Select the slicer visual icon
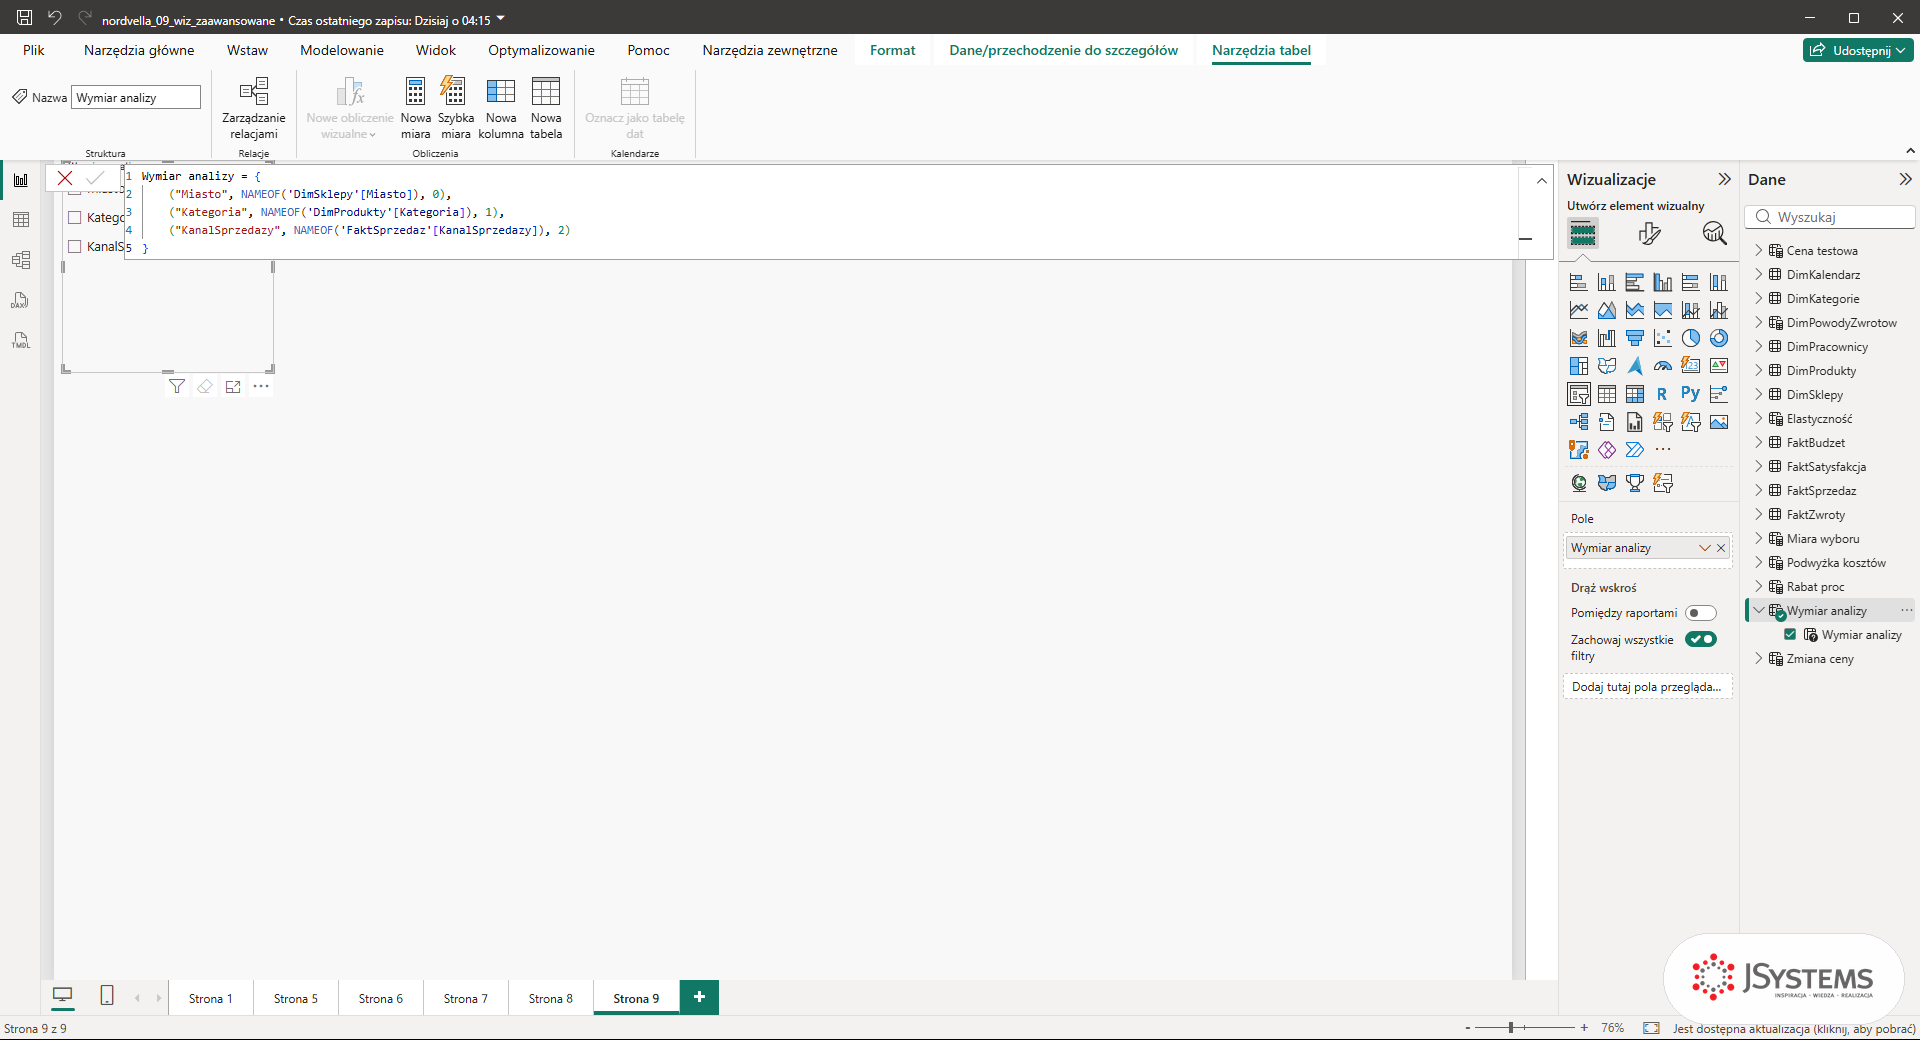This screenshot has height=1040, width=1920. tap(1579, 394)
